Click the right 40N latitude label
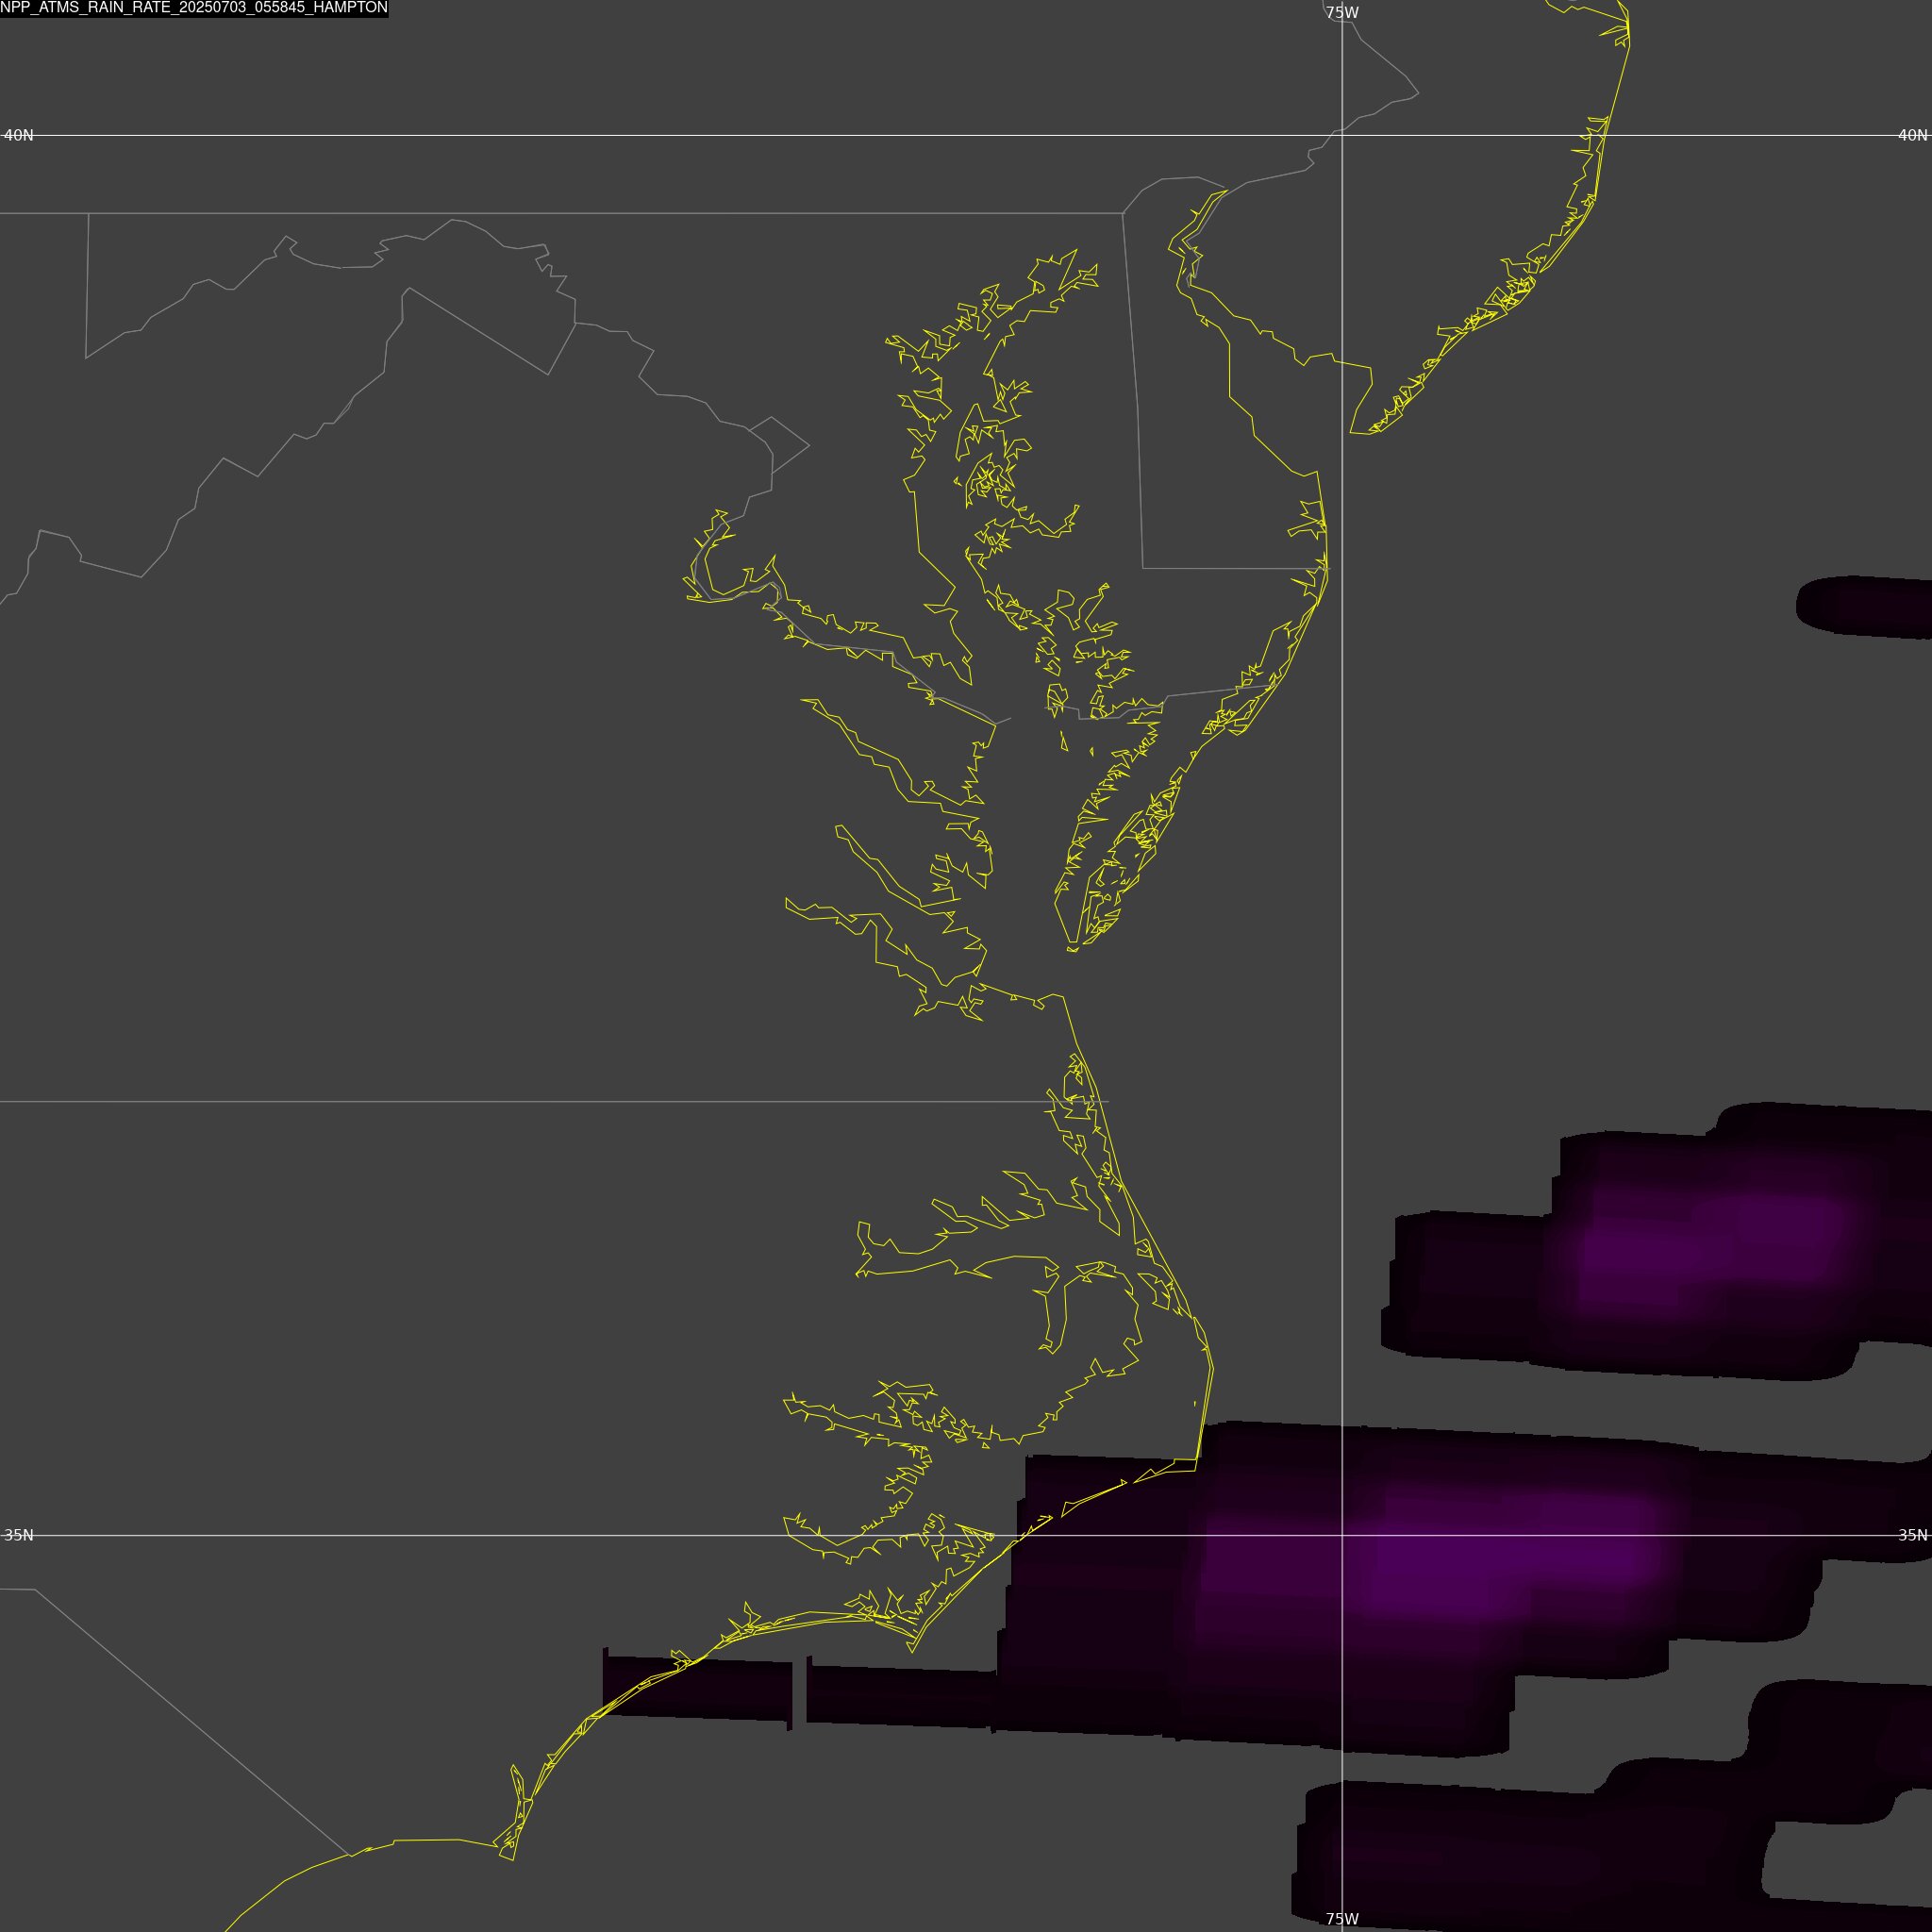 tap(1912, 135)
